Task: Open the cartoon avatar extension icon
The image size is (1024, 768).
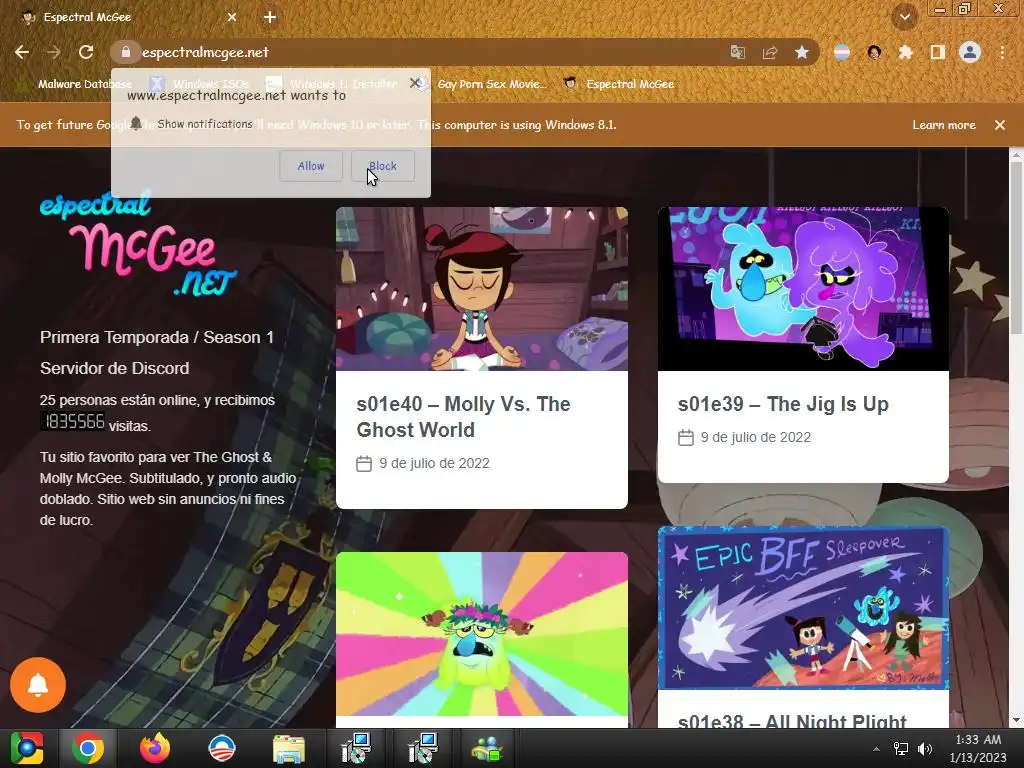Action: (x=874, y=52)
